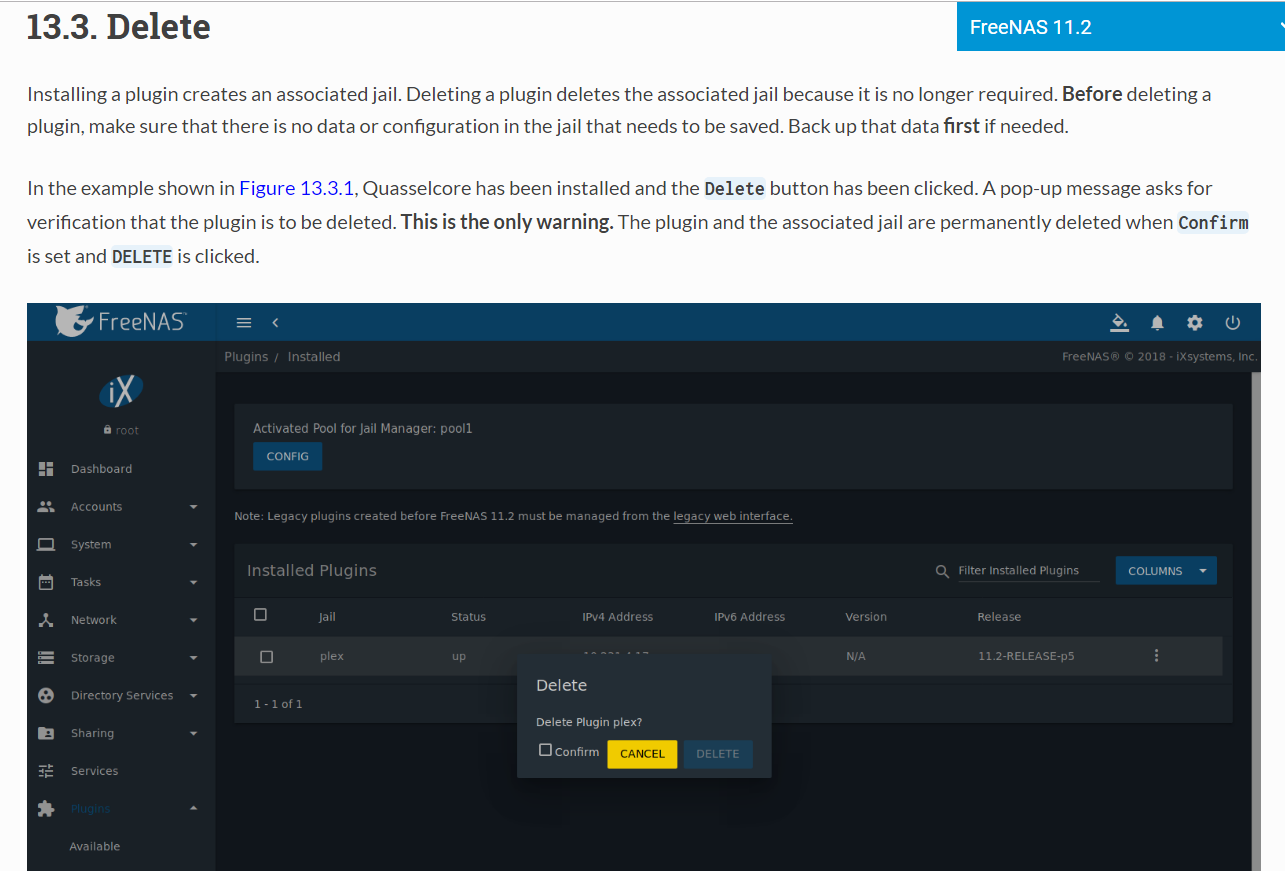The width and height of the screenshot is (1285, 871).
Task: Select Accounts in sidebar
Action: click(96, 507)
